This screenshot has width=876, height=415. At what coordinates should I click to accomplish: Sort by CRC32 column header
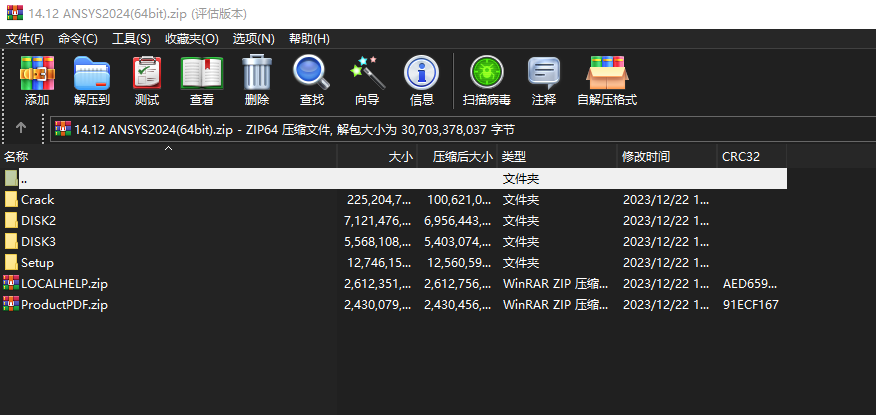752,156
